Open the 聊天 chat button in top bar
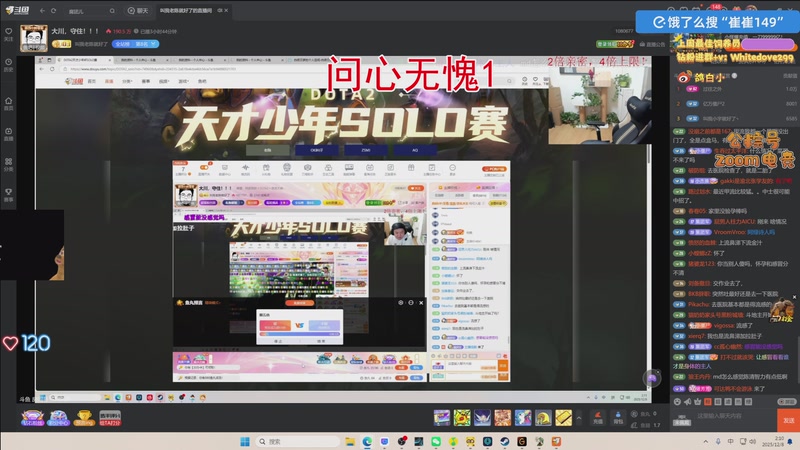Image resolution: width=800 pixels, height=450 pixels. pos(138,11)
